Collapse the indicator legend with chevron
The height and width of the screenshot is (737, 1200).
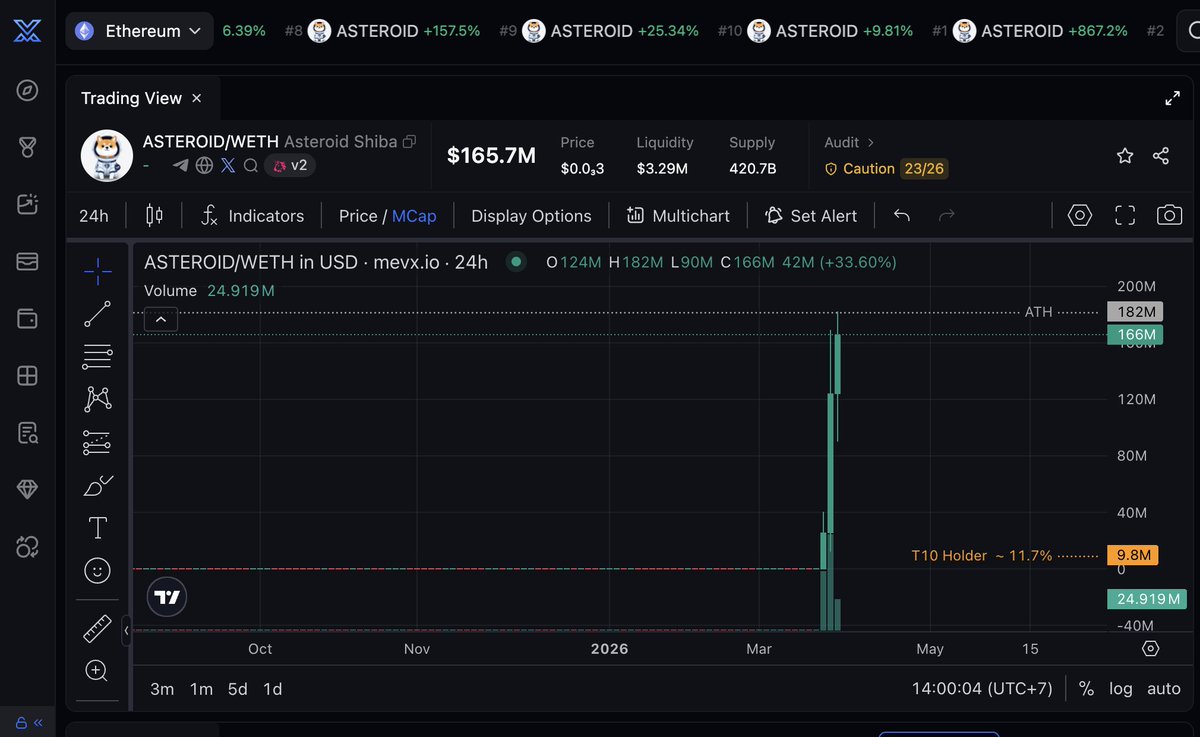(x=161, y=319)
